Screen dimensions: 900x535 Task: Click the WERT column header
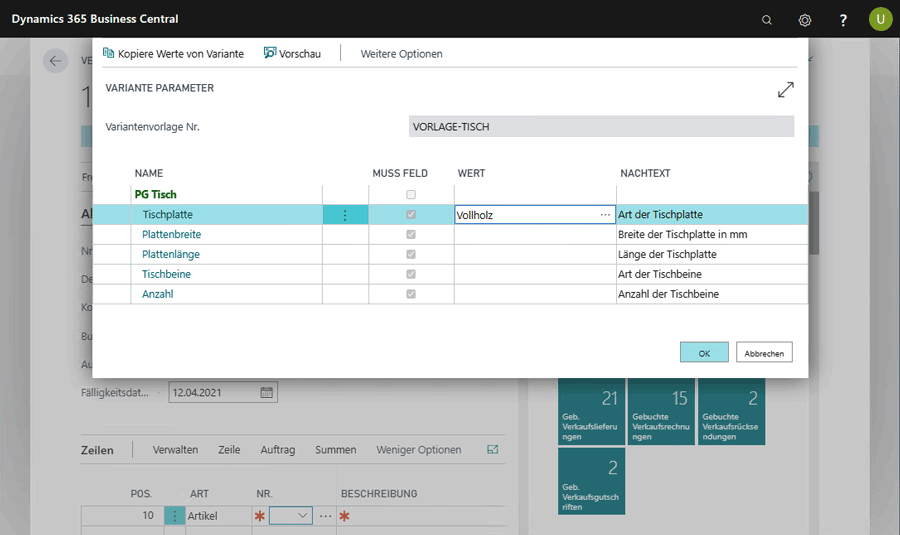click(x=471, y=173)
